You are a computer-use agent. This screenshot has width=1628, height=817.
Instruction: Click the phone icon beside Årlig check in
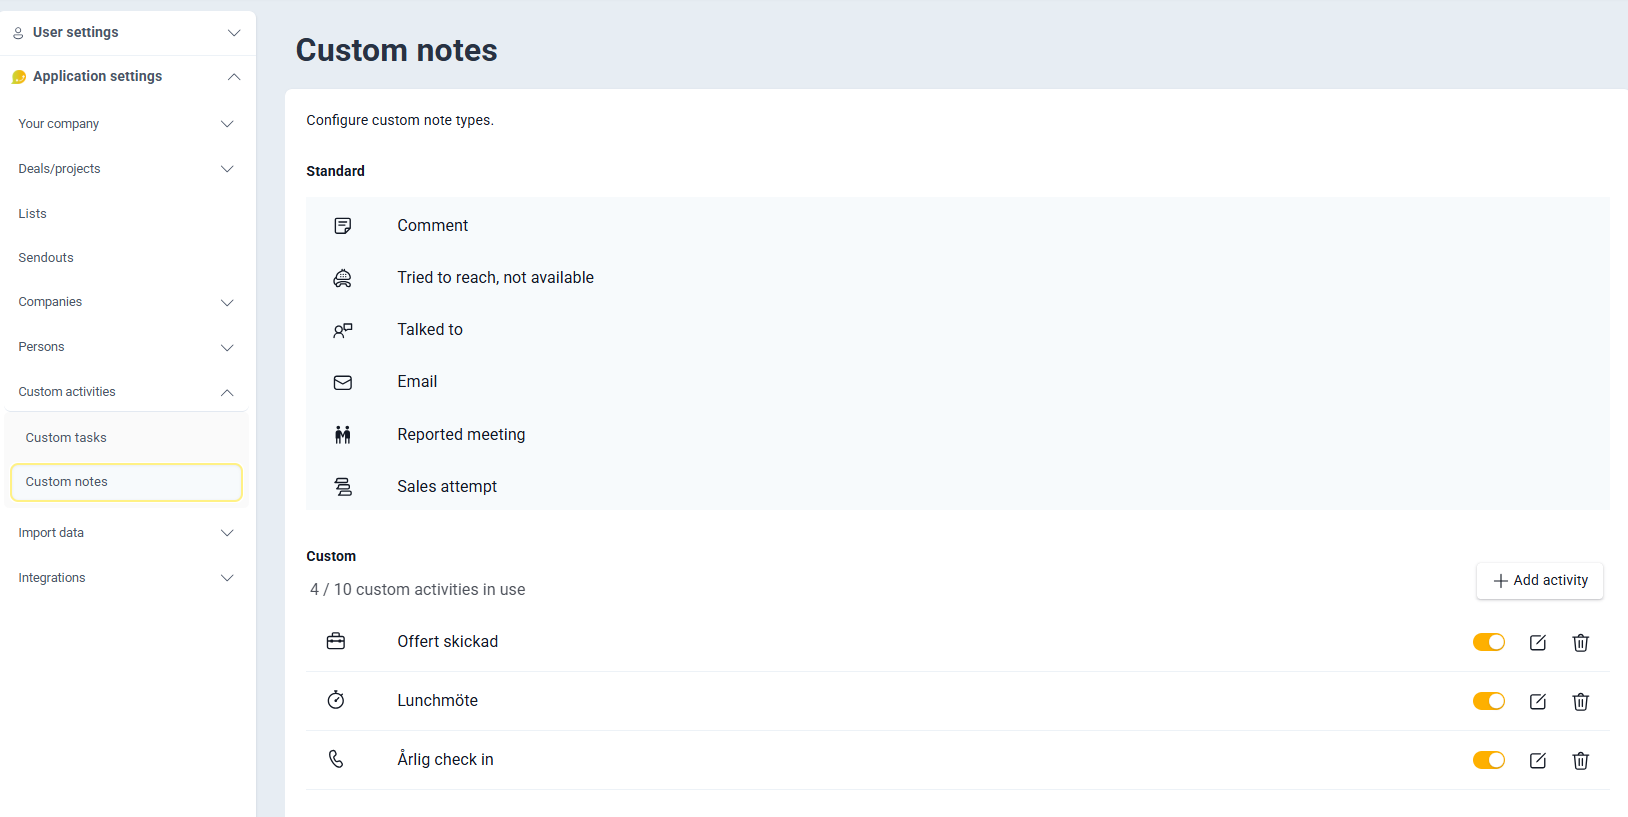click(x=336, y=759)
